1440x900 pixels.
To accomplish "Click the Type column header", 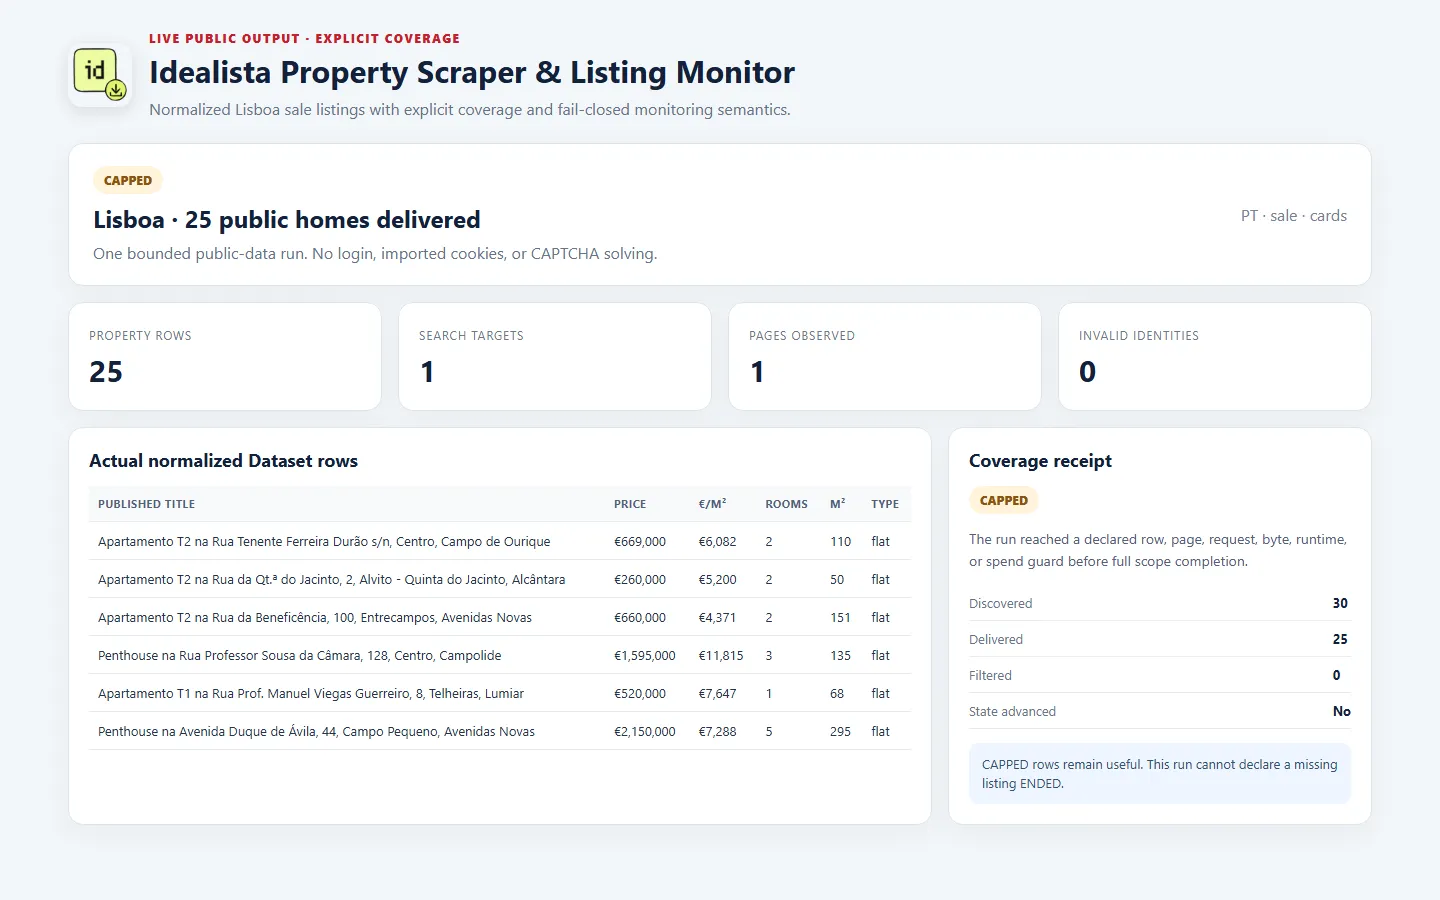I will point(885,505).
